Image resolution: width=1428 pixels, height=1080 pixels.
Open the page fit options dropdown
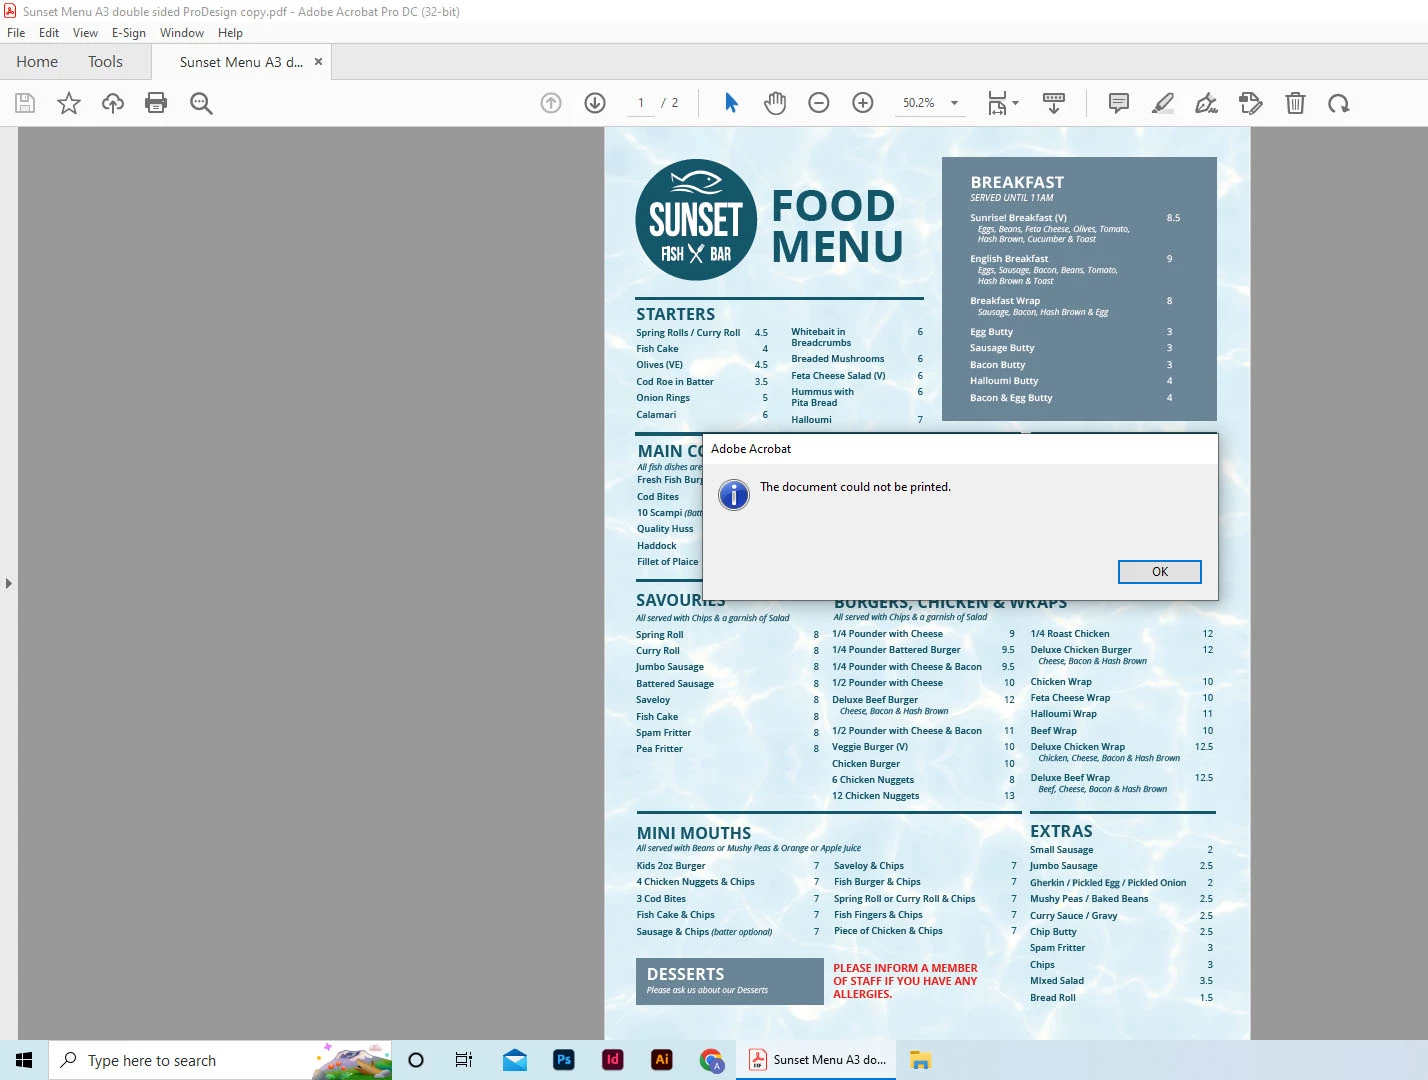(x=1003, y=103)
